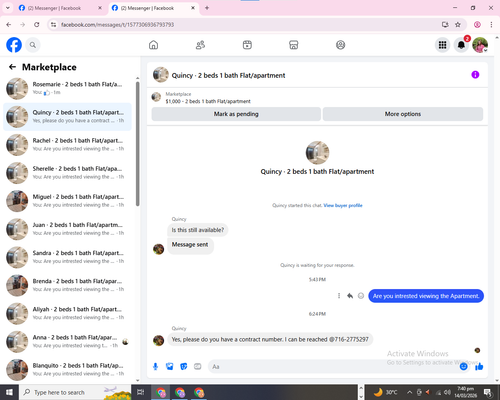Click the back arrow beside Marketplace
The image size is (500, 400).
[12, 67]
